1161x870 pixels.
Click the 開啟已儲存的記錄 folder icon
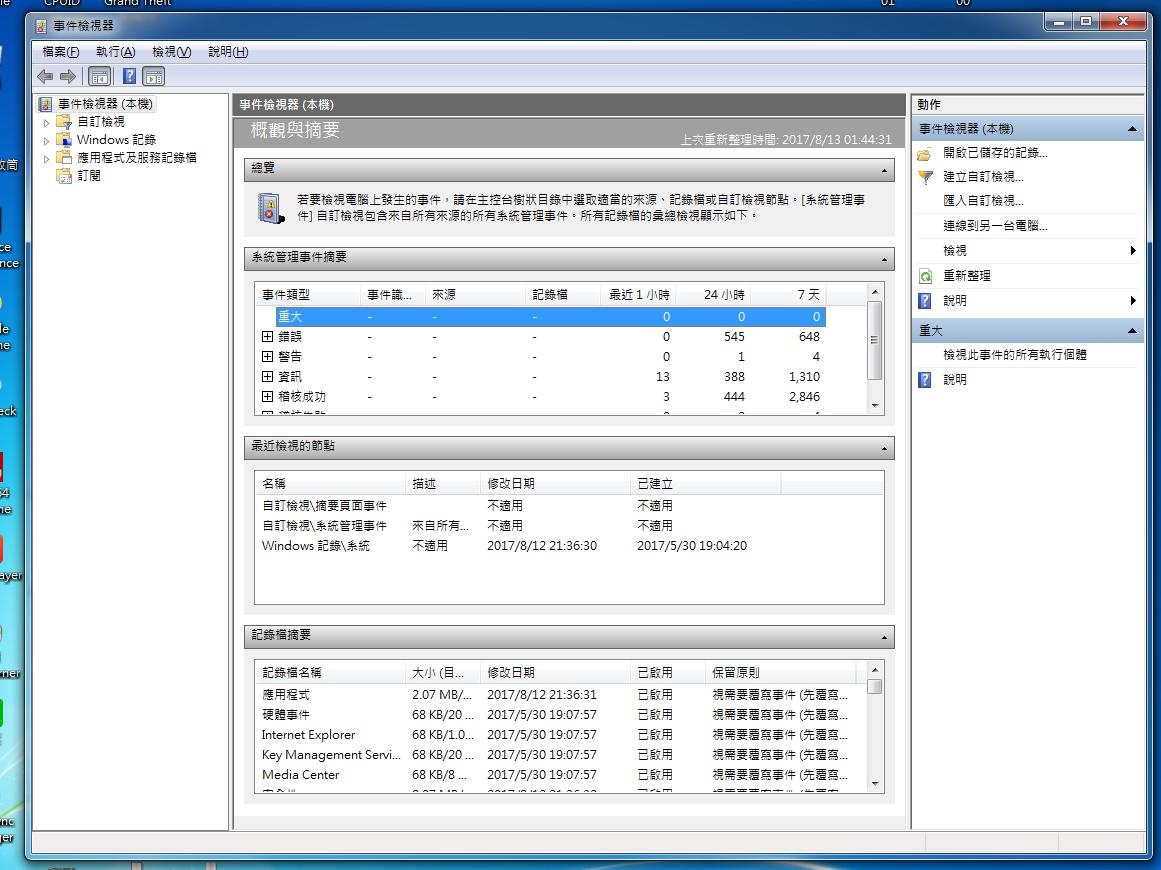[925, 153]
